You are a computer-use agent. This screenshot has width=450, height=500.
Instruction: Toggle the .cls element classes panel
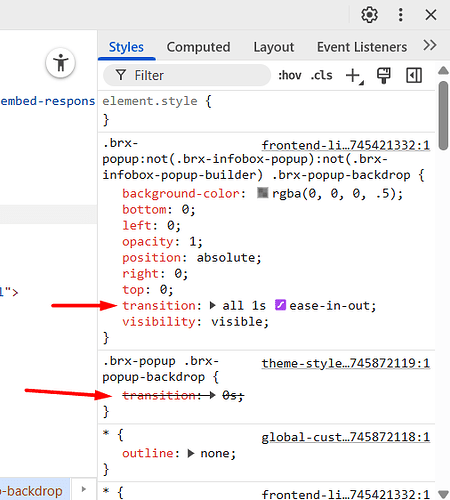(321, 75)
